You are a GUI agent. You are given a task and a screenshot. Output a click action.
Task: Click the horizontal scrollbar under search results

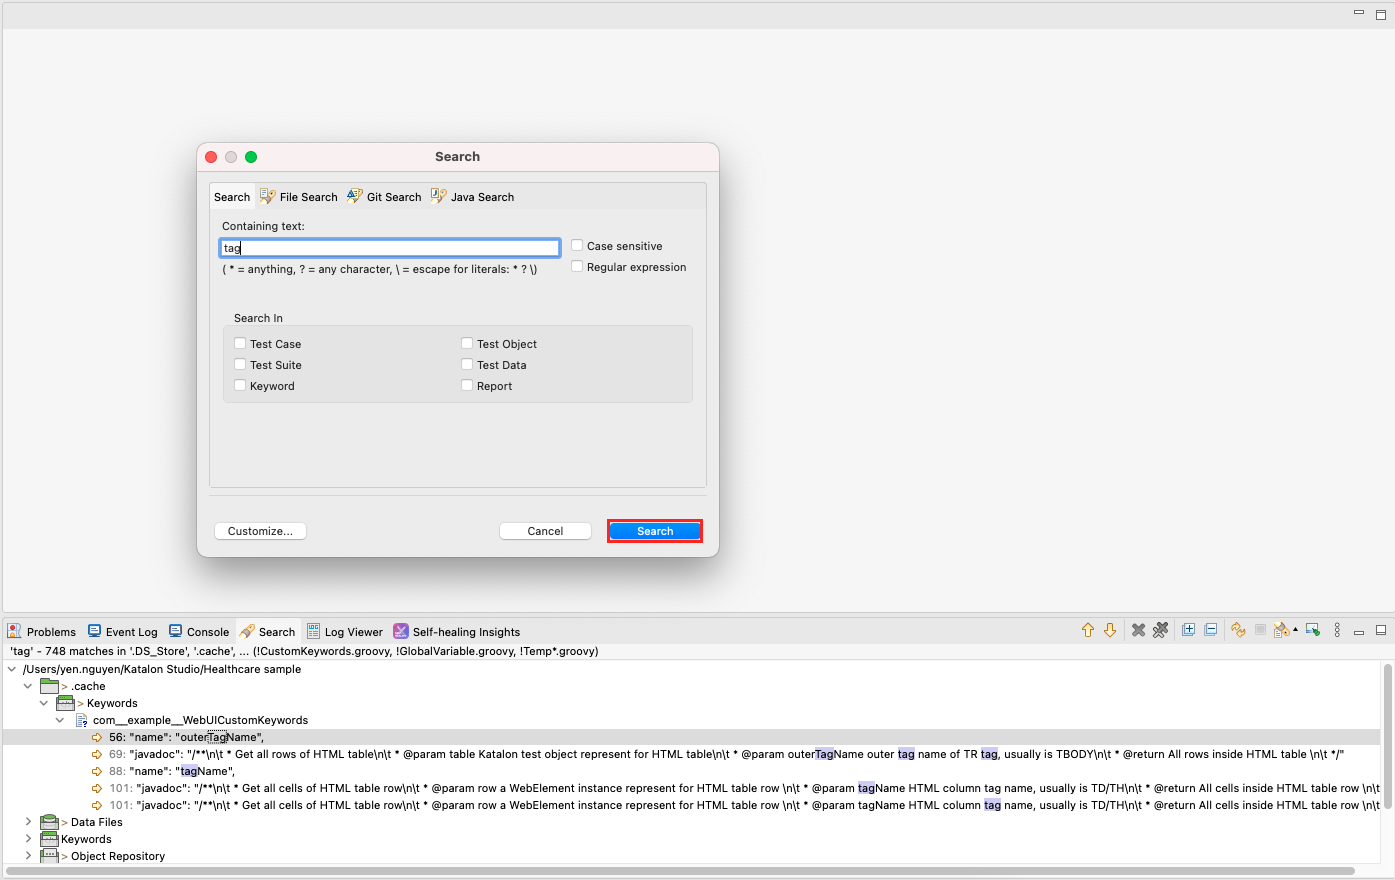680,871
